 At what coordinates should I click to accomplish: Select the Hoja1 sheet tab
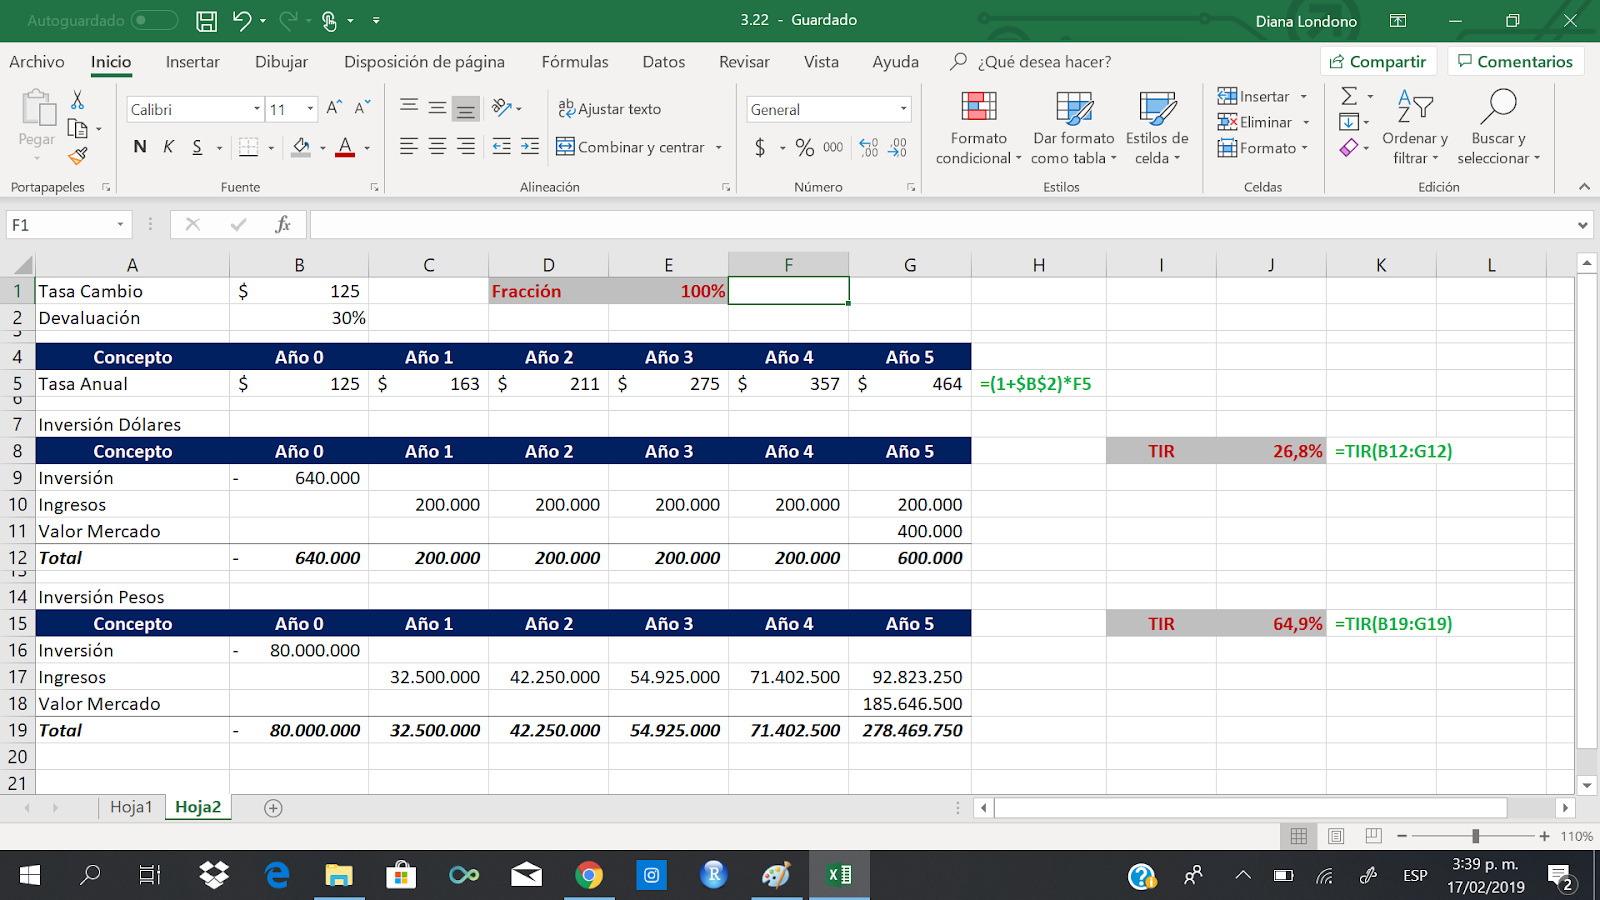pos(131,807)
